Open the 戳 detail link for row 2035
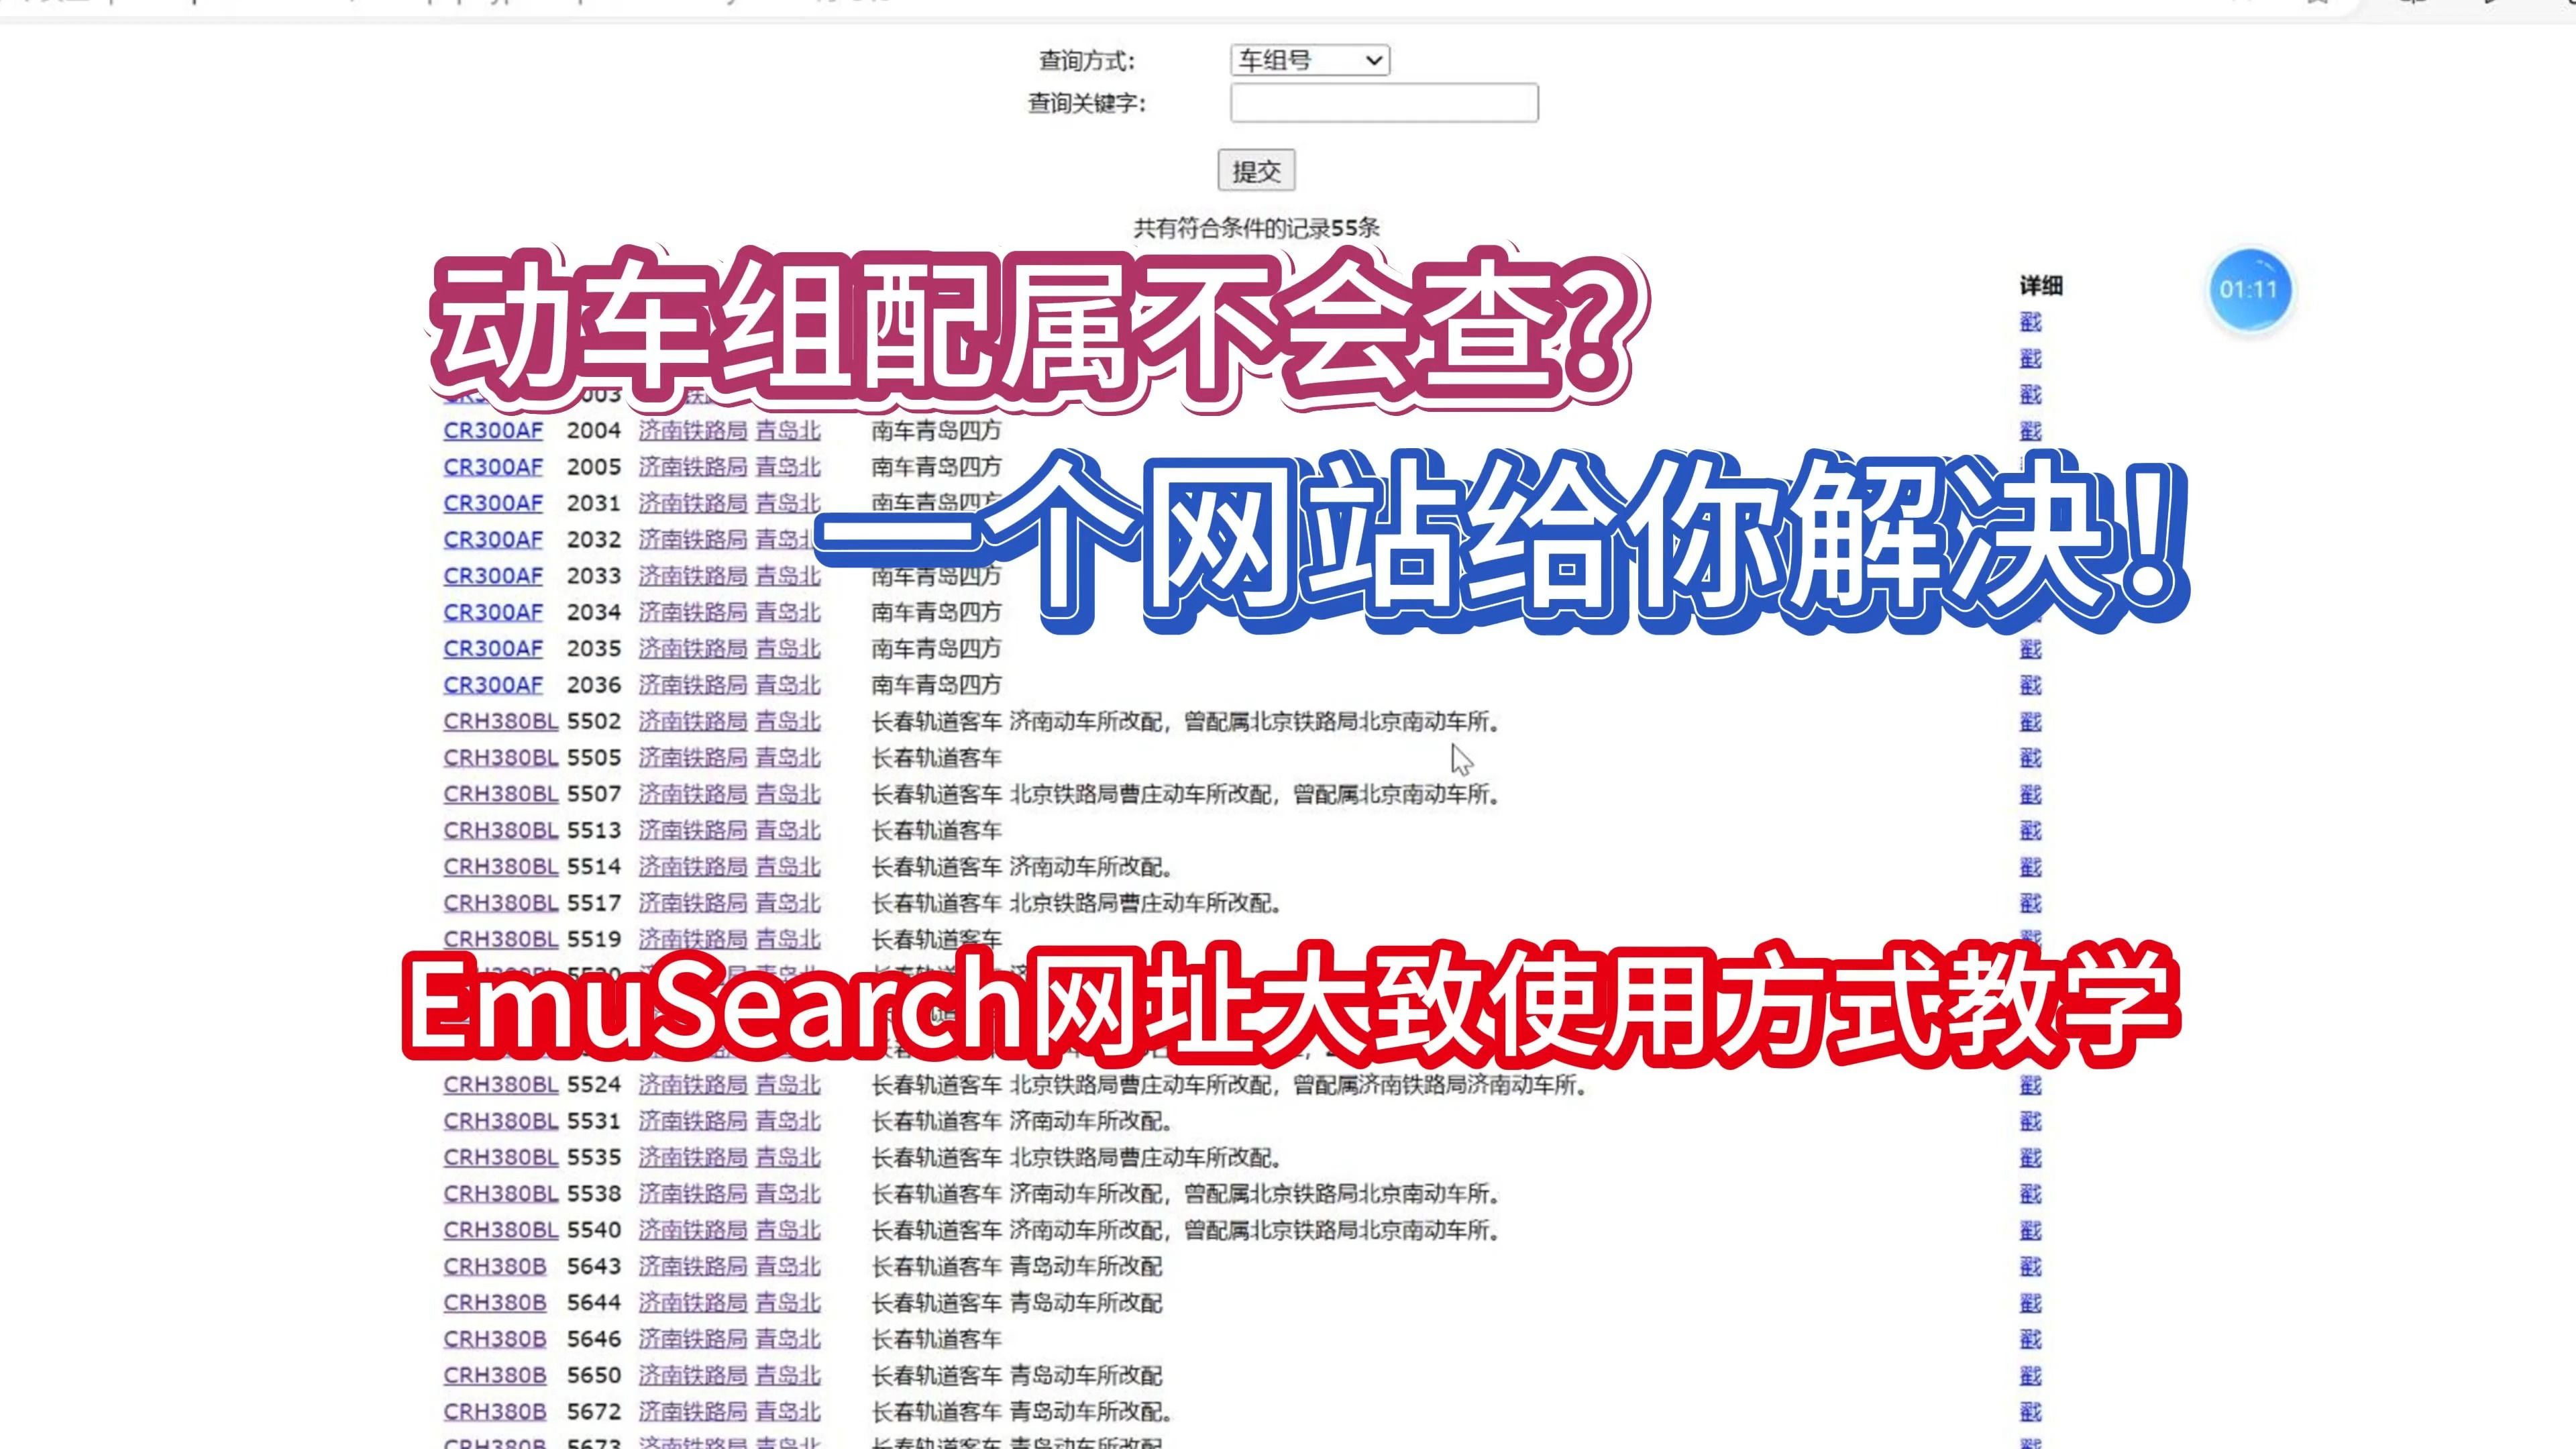This screenshot has width=2576, height=1449. [2030, 649]
